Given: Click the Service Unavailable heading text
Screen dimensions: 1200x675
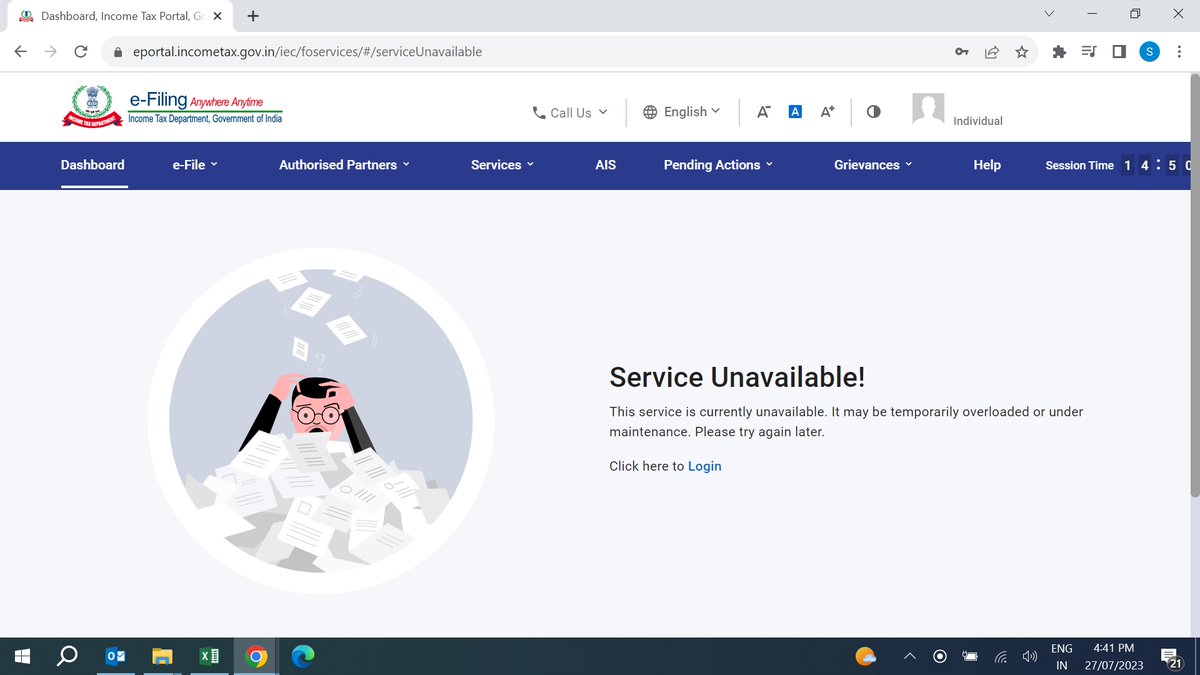Looking at the screenshot, I should pos(737,377).
